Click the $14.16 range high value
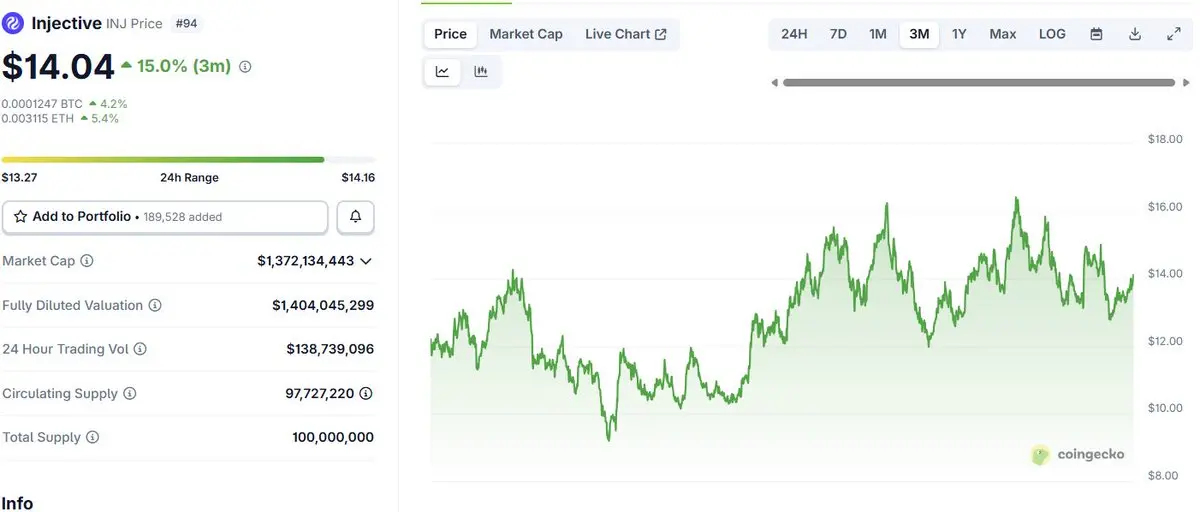 [358, 178]
